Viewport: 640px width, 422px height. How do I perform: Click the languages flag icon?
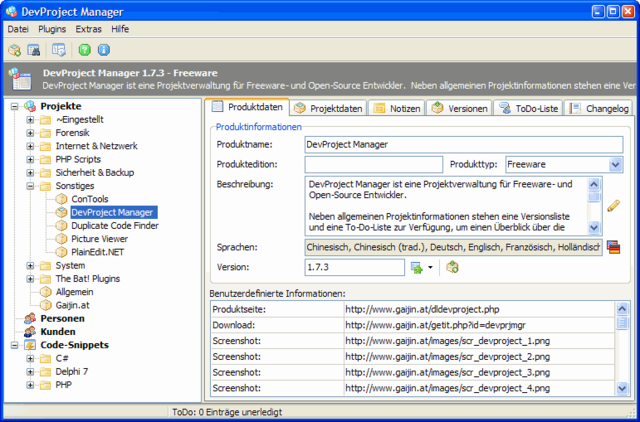(x=613, y=247)
